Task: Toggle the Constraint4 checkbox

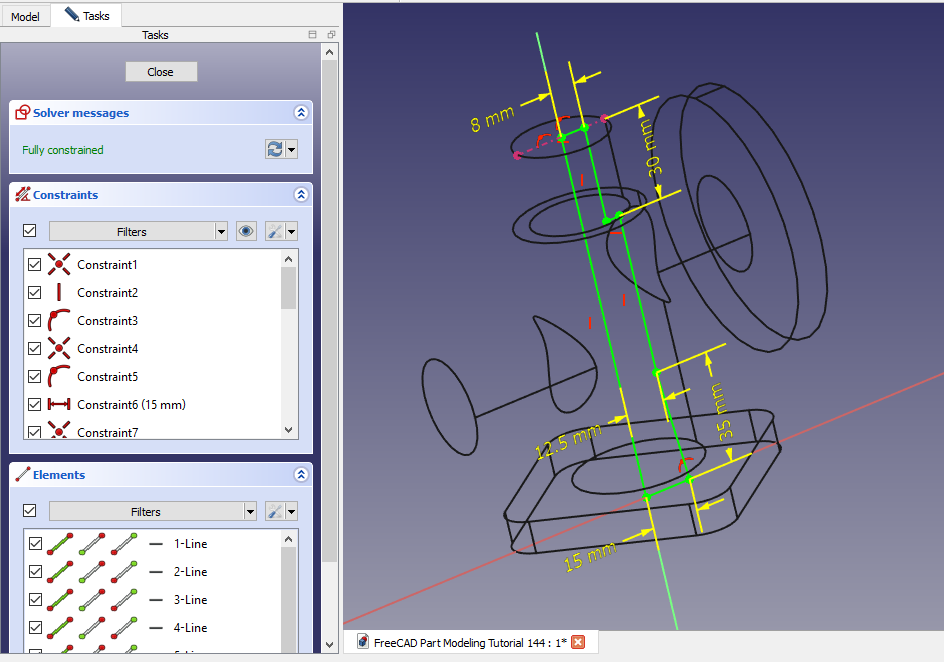Action: [35, 349]
